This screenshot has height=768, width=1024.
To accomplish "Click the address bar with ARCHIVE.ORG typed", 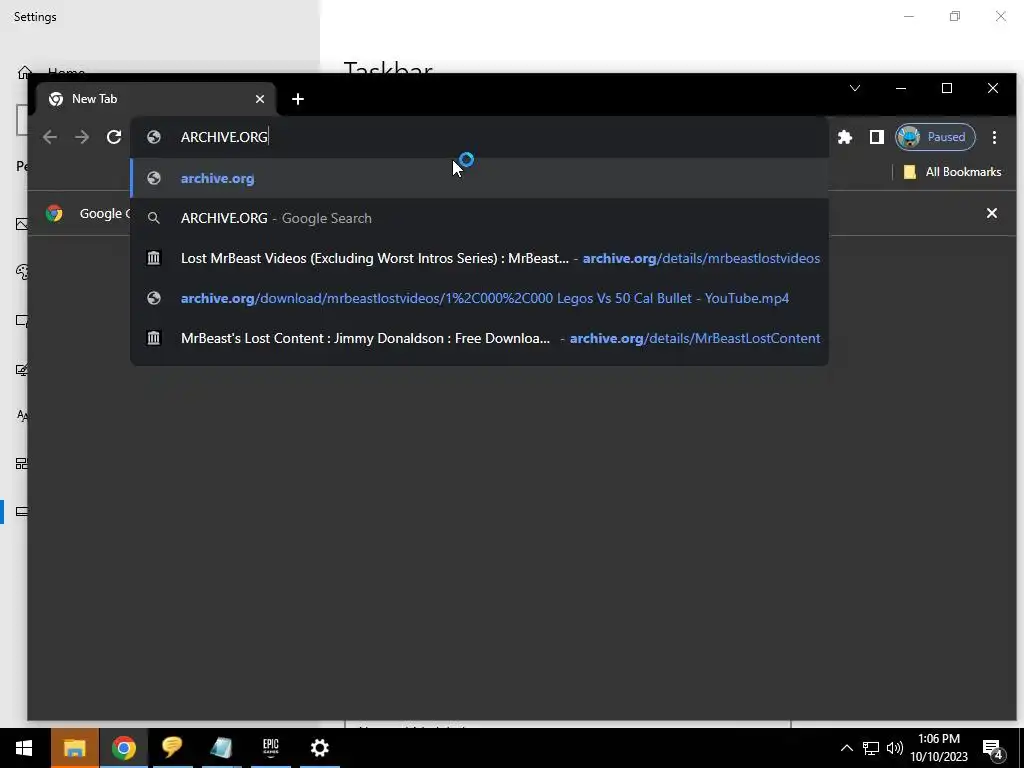I will (480, 137).
